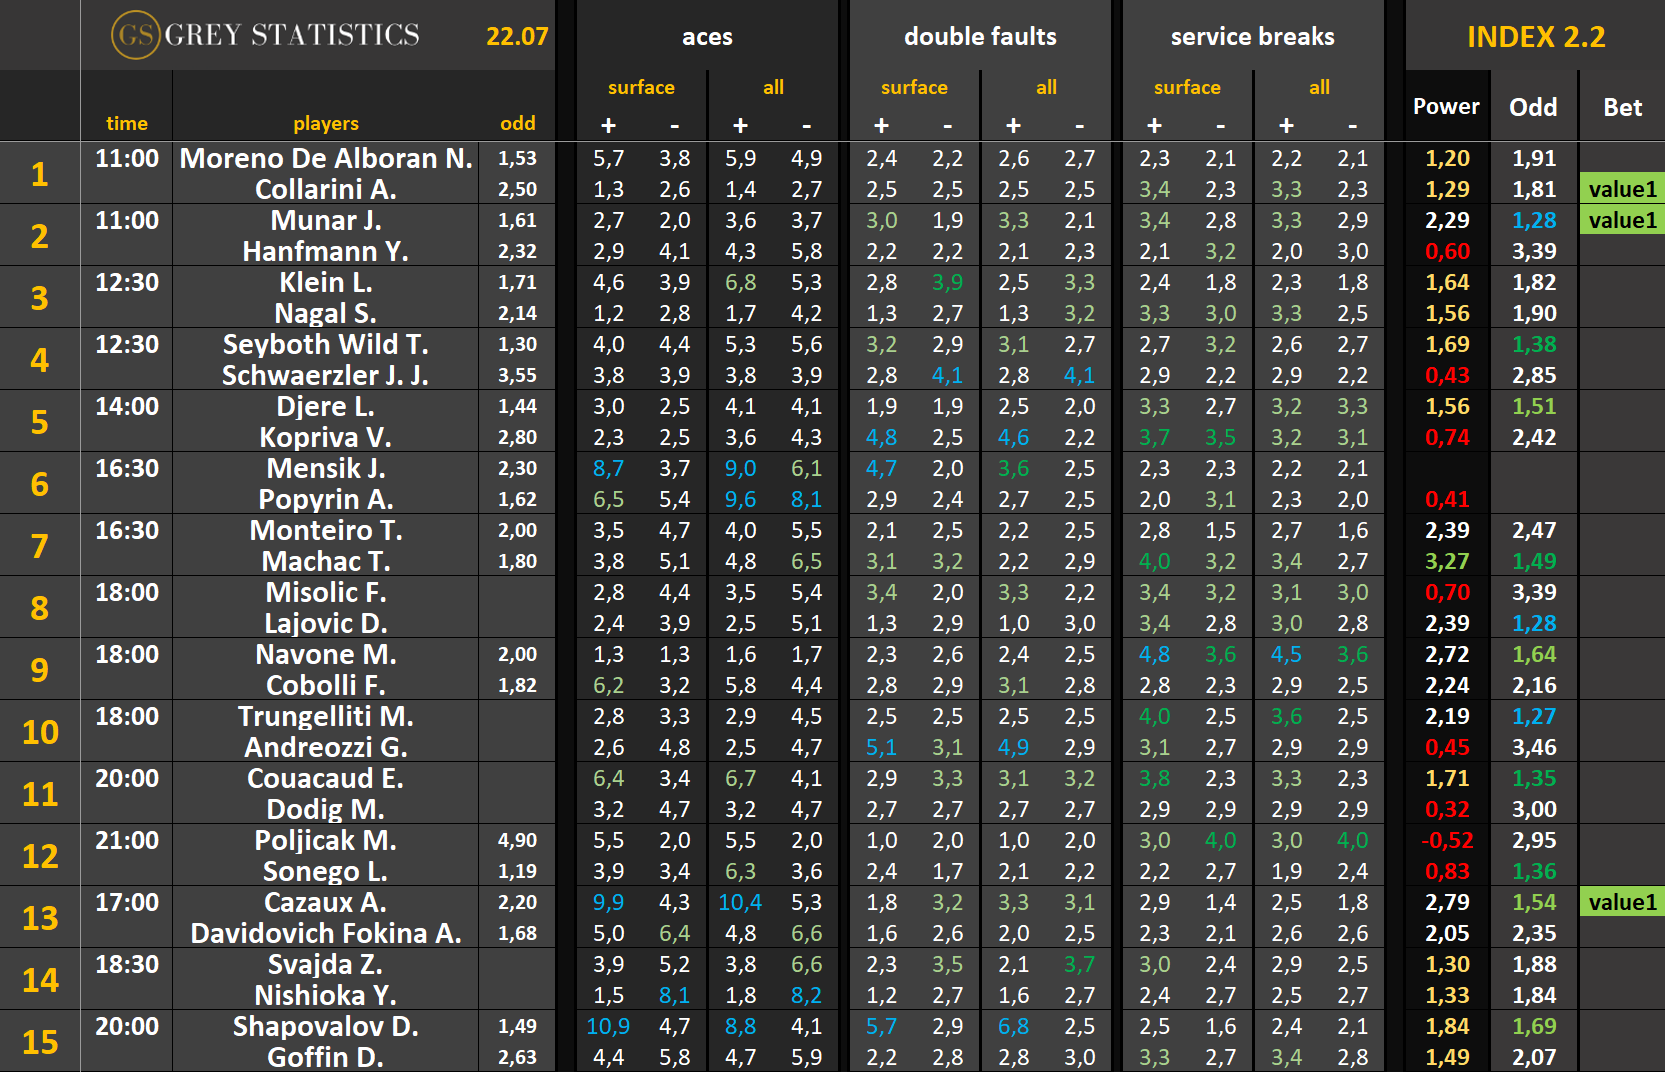Select player Poljicak M.
Screen dimensions: 1665x1072
click(326, 840)
